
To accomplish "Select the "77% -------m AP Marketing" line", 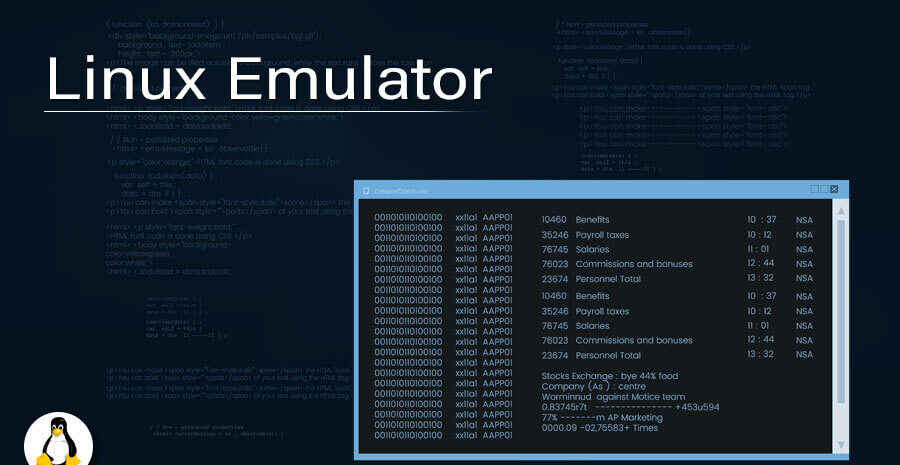I will coord(602,417).
